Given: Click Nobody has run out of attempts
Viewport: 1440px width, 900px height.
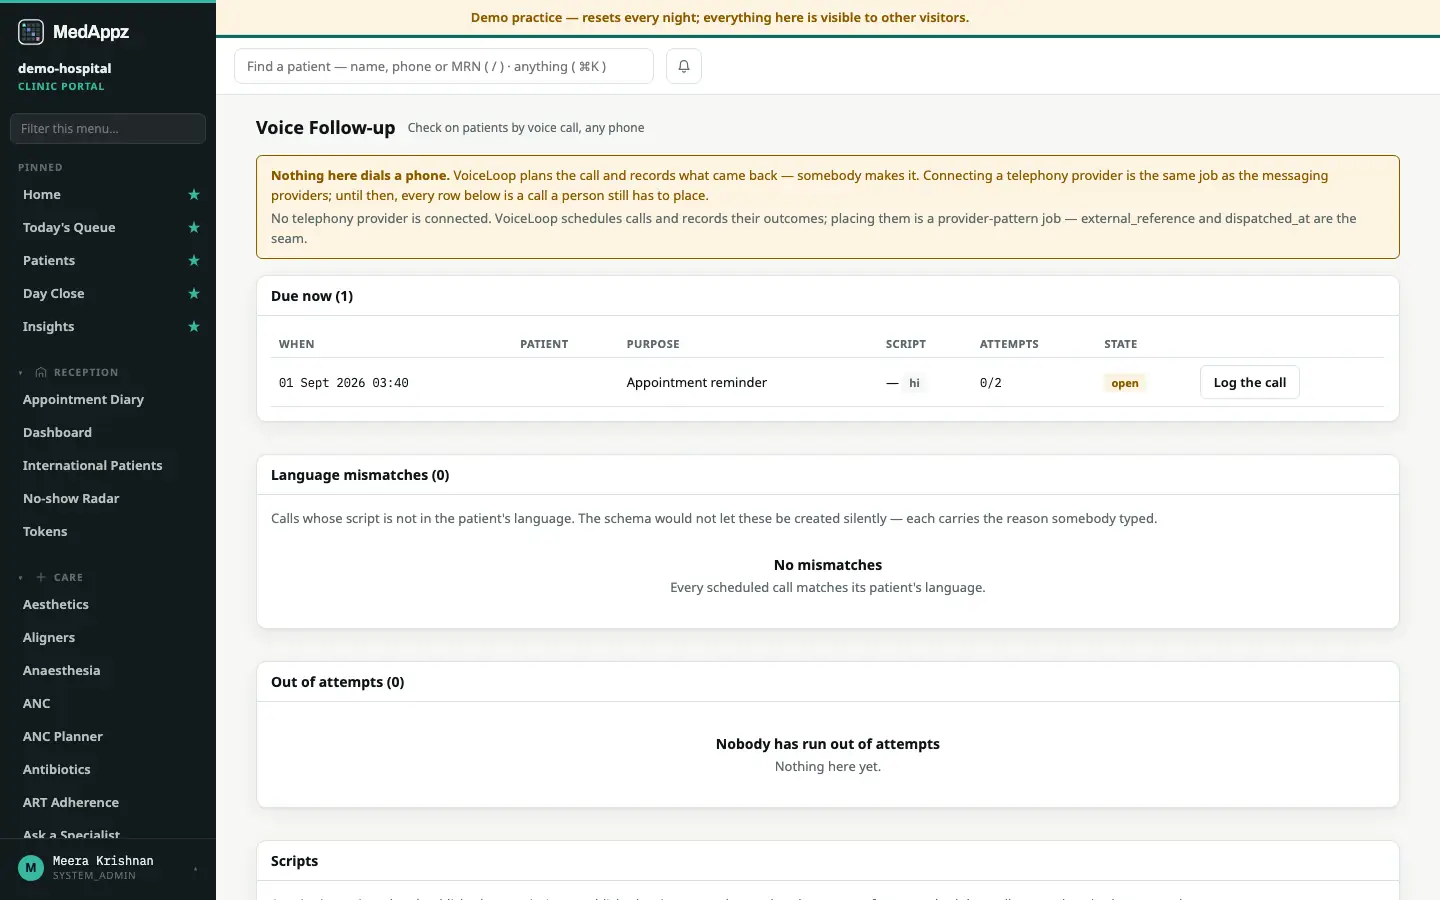Looking at the screenshot, I should (828, 744).
